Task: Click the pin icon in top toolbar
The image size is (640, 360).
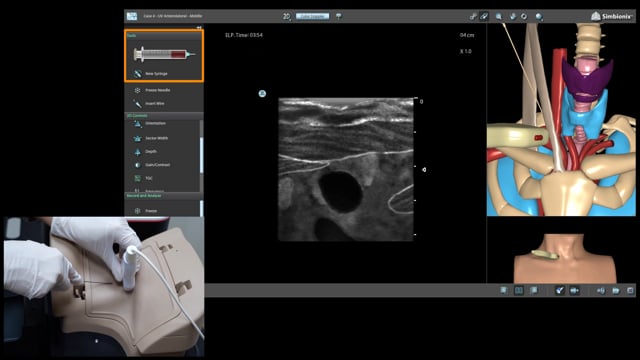Action: pos(338,16)
